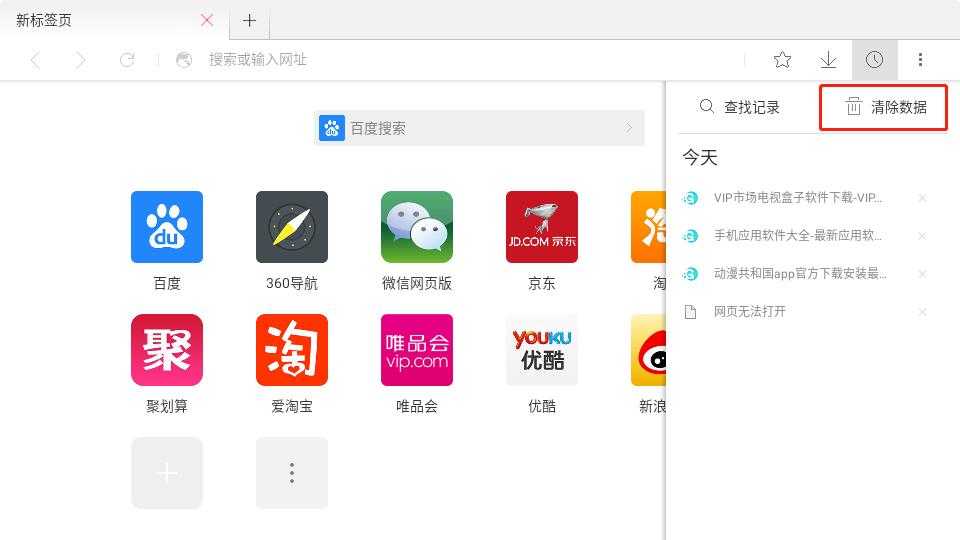Open the 聚划算 shortcut tile
This screenshot has width=960, height=540.
pos(167,350)
